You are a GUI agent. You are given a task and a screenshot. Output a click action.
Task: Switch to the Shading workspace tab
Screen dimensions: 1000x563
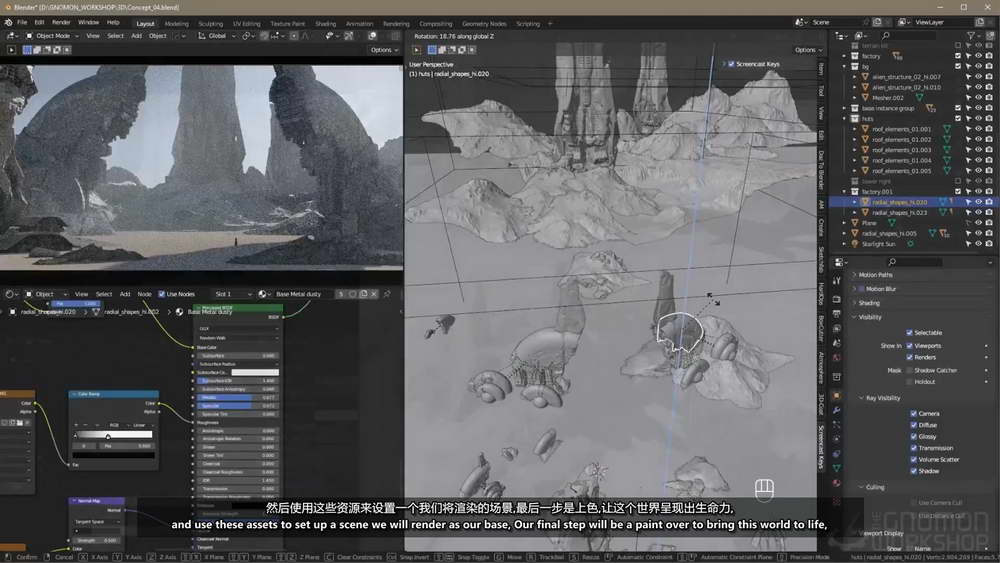pos(325,24)
